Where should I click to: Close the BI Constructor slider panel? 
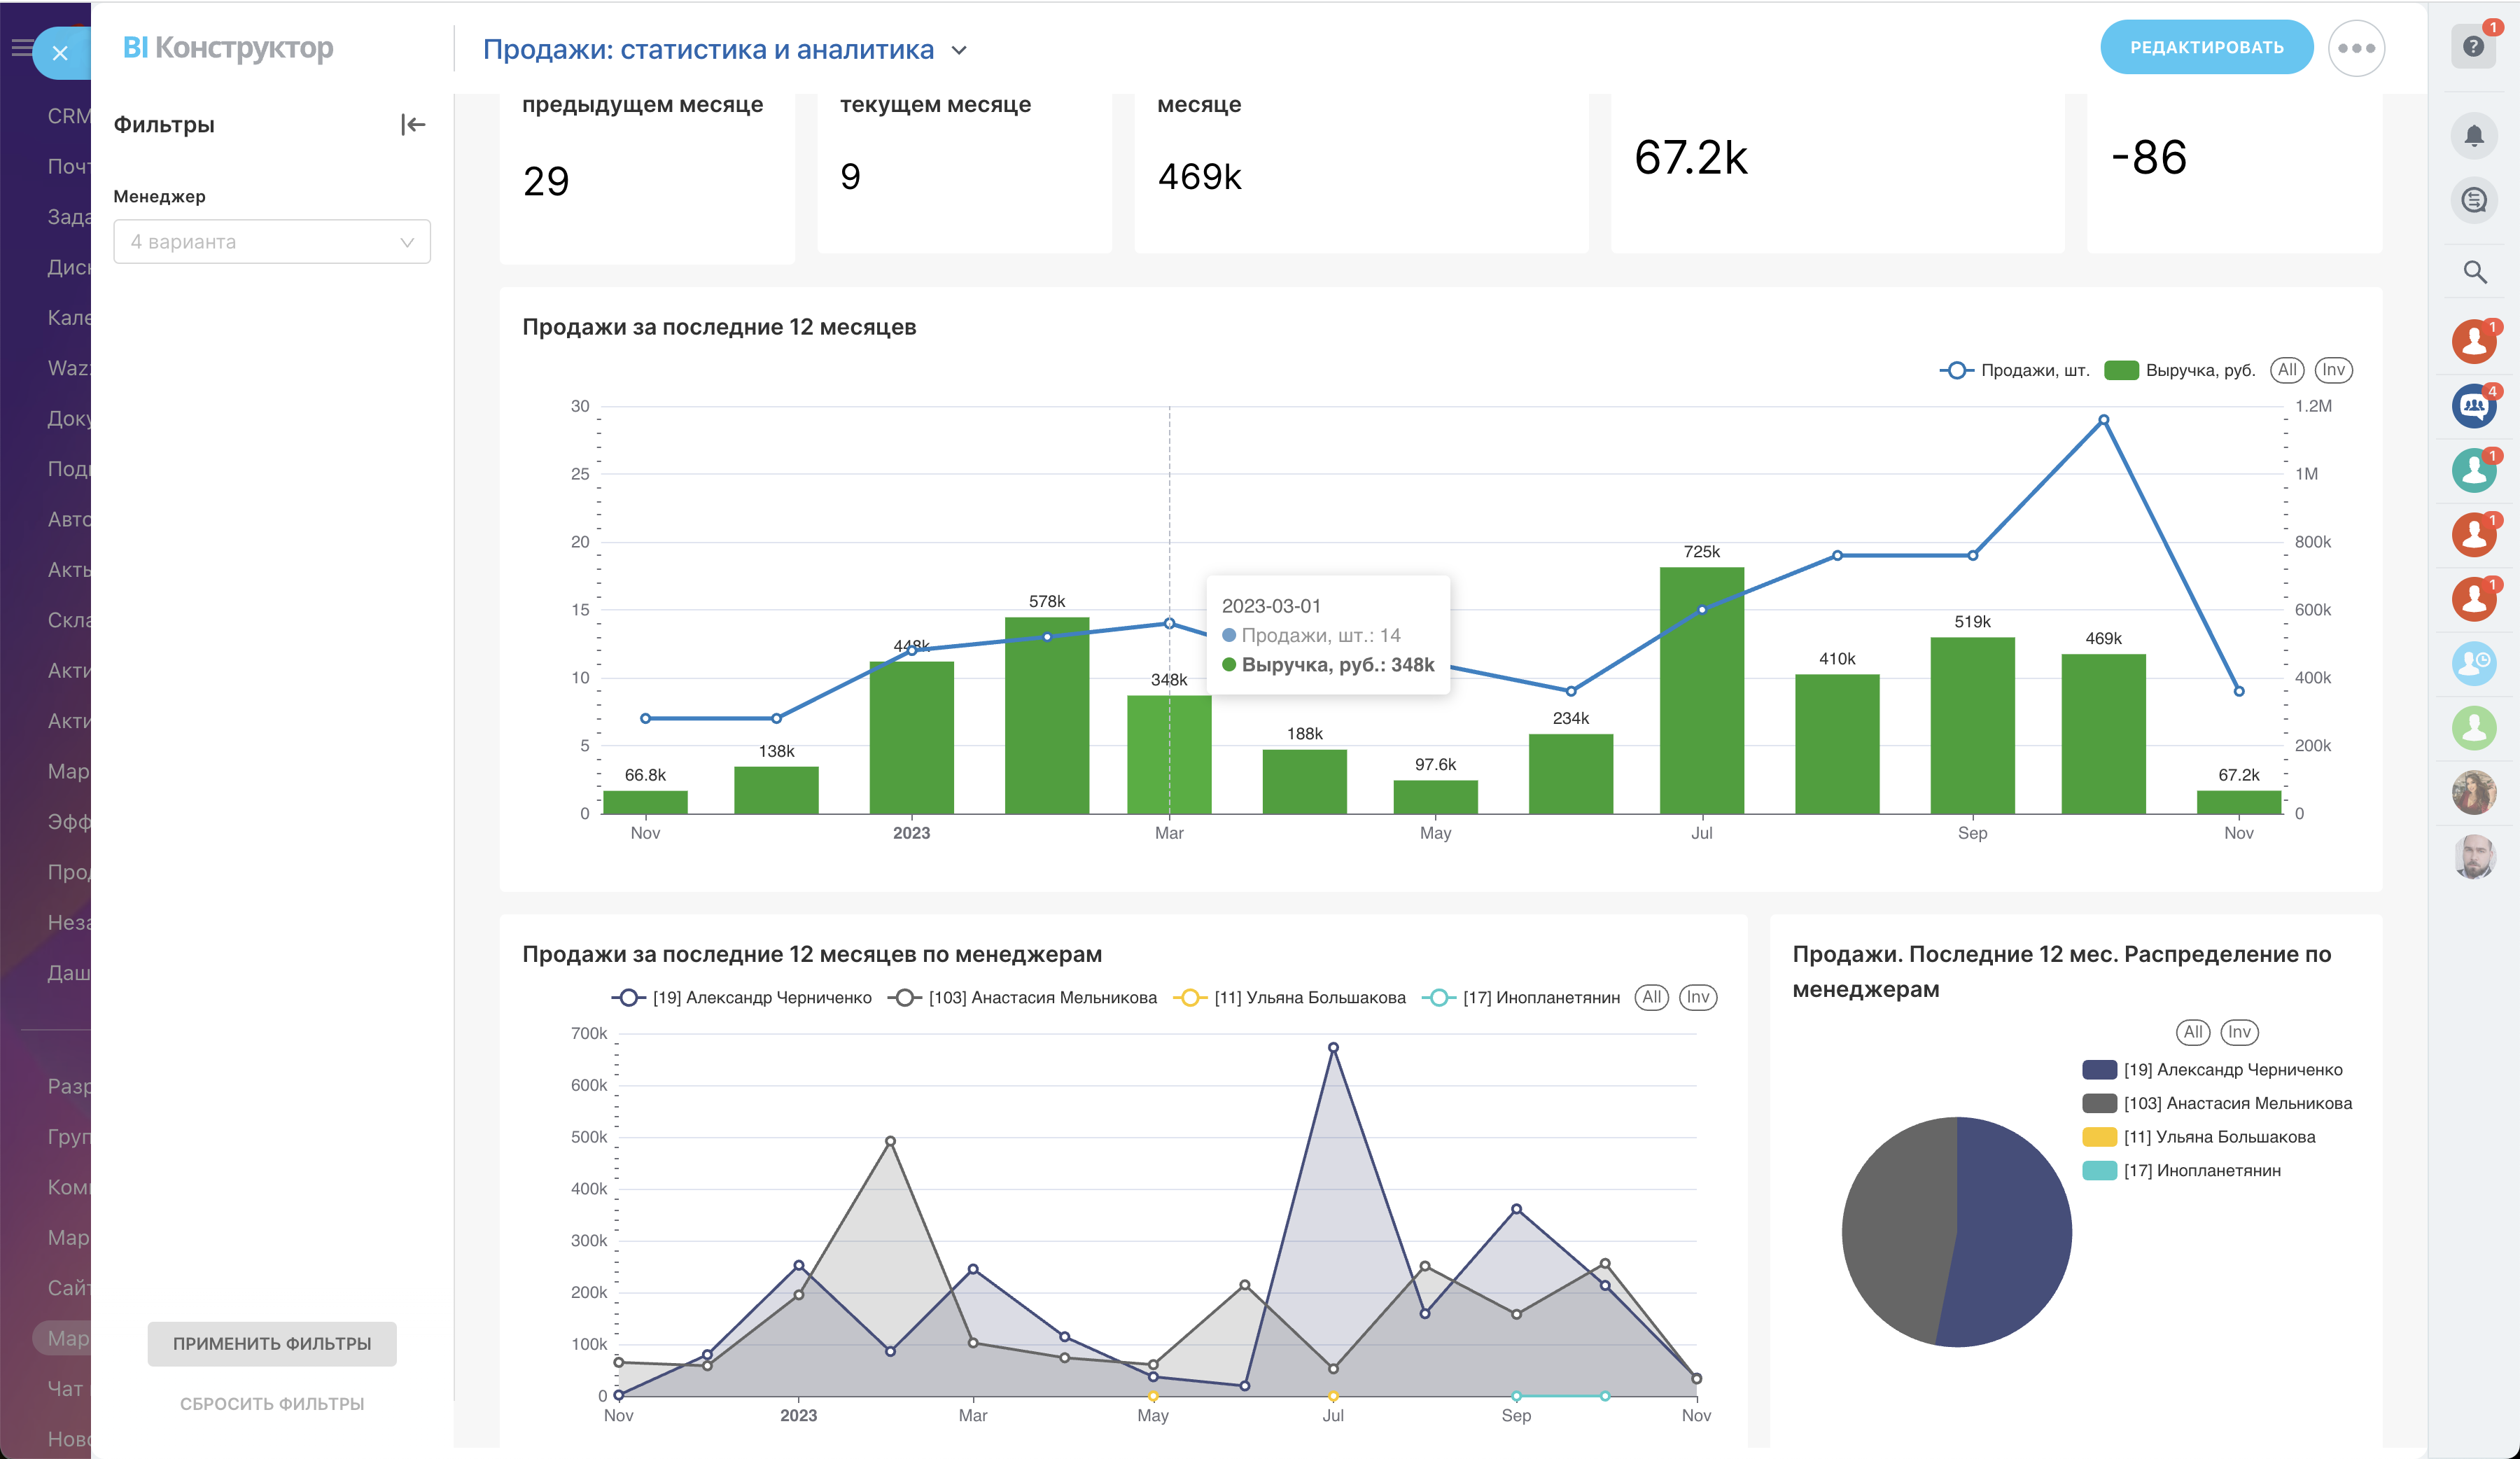pyautogui.click(x=60, y=53)
